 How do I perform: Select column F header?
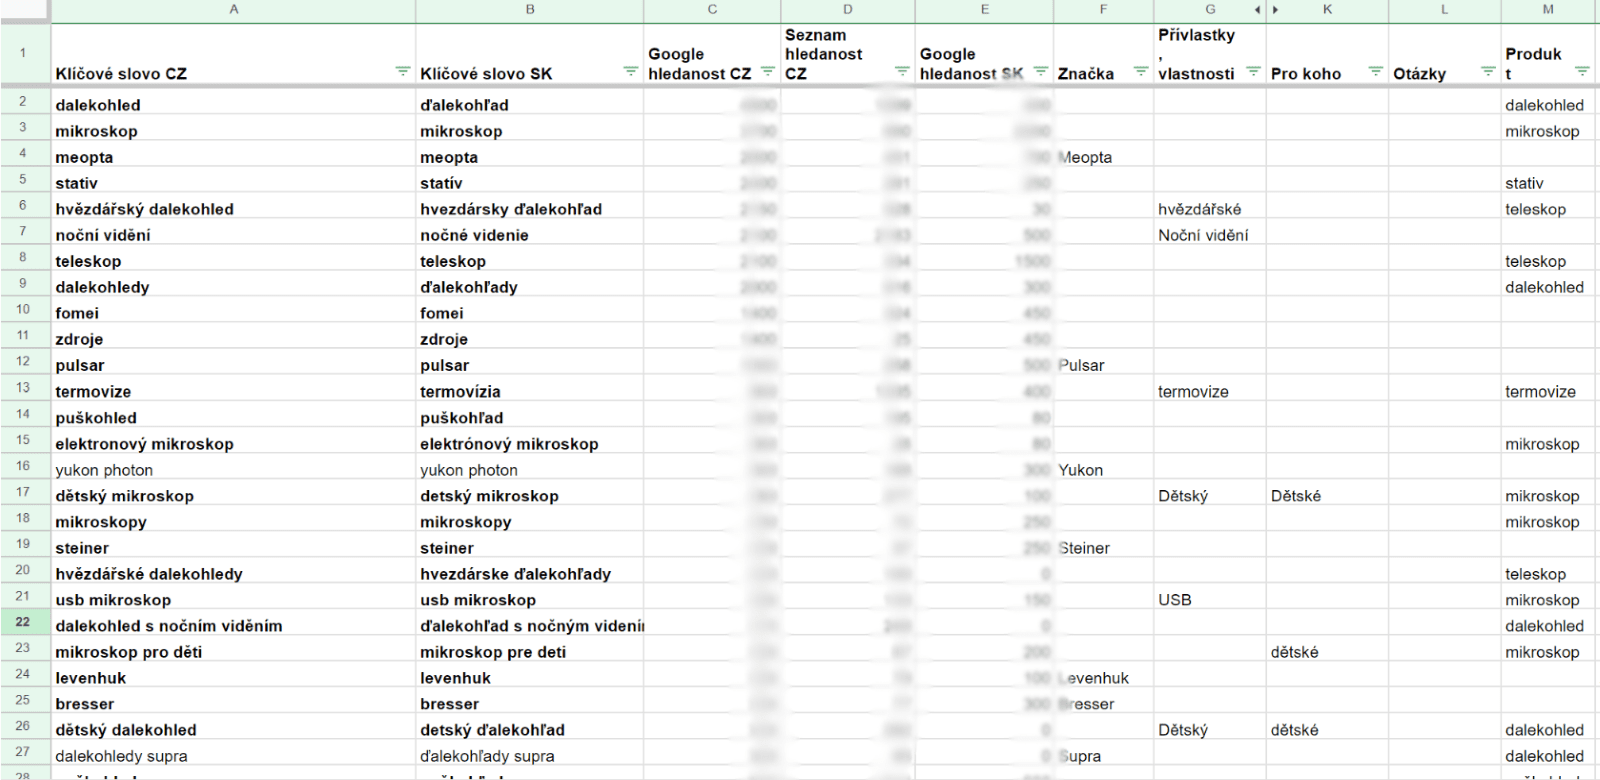[x=1103, y=10]
